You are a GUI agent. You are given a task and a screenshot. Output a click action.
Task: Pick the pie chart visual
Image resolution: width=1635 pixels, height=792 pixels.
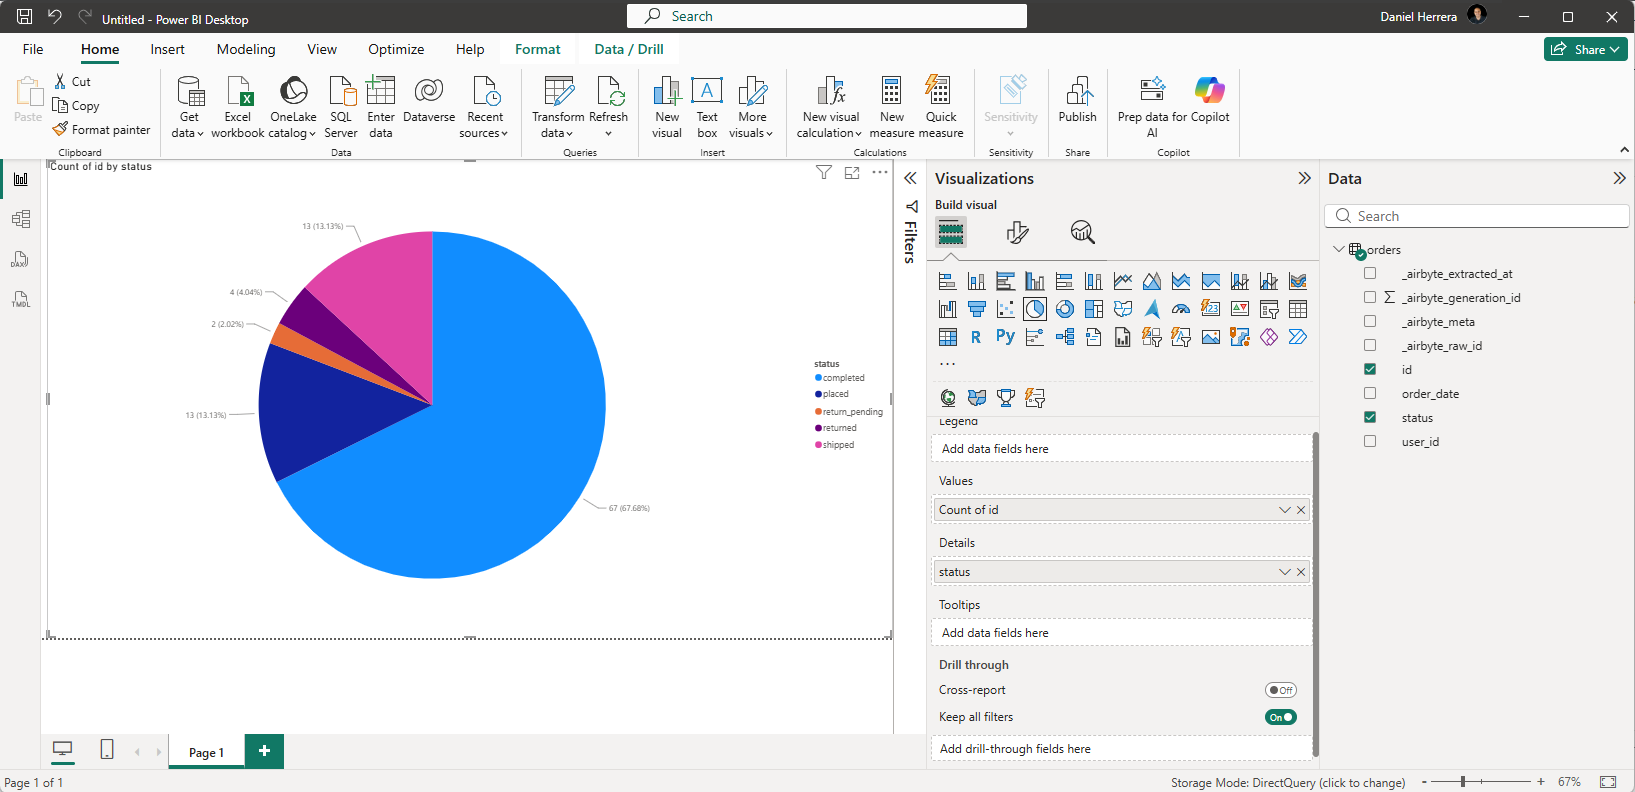coord(1035,309)
